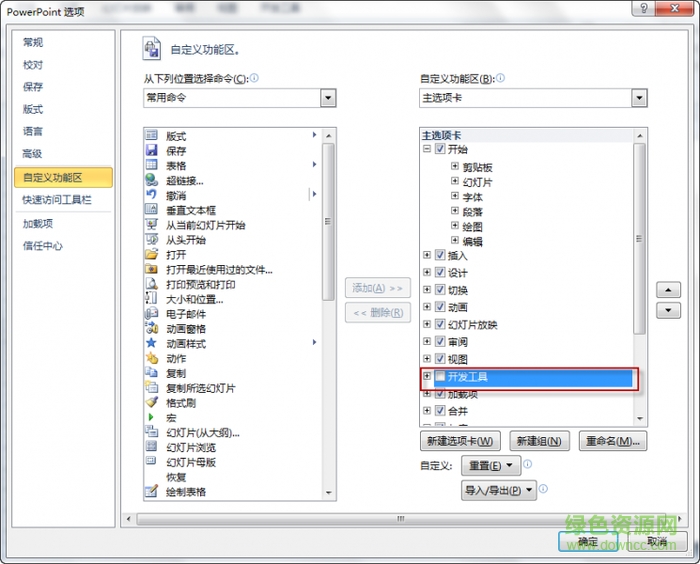Open the 重置 dropdown button
700x564 pixels.
pos(491,466)
